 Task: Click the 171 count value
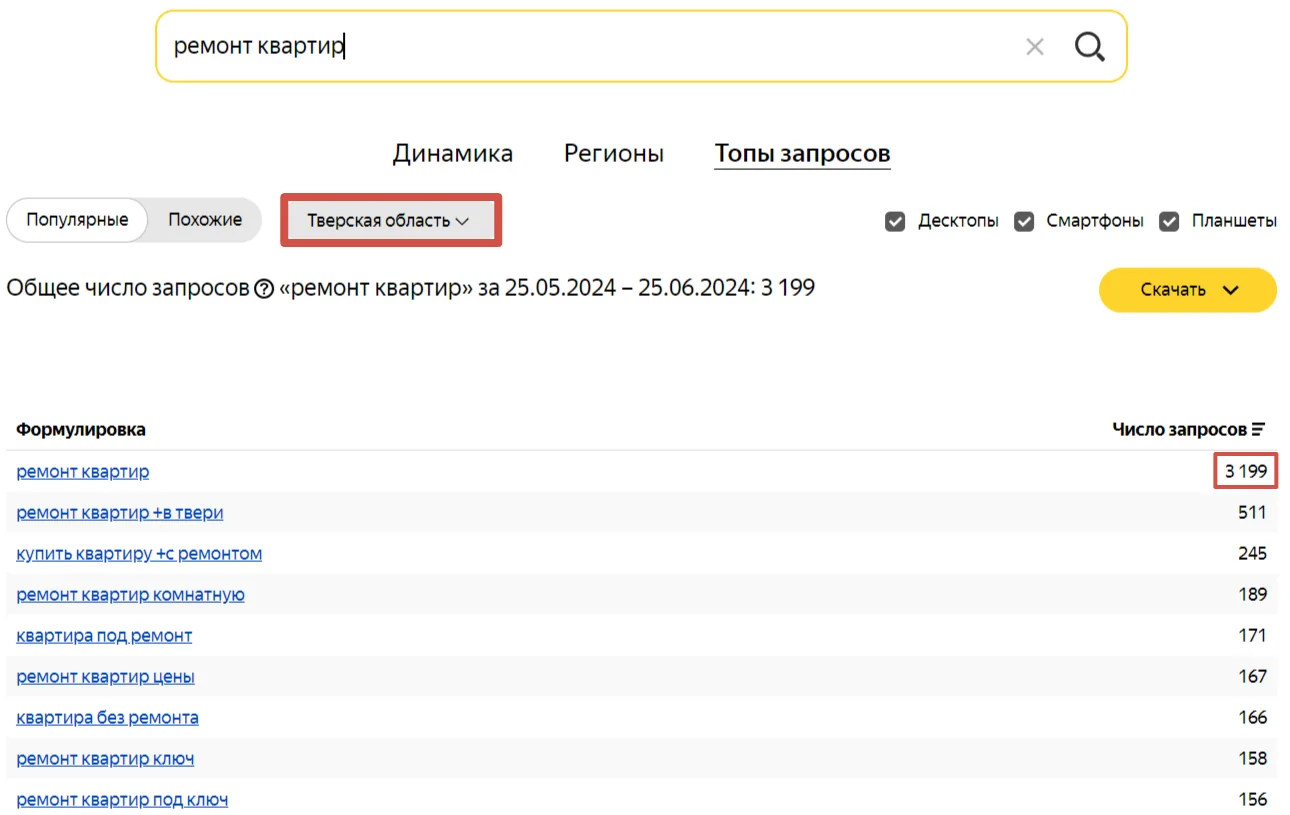(1253, 636)
